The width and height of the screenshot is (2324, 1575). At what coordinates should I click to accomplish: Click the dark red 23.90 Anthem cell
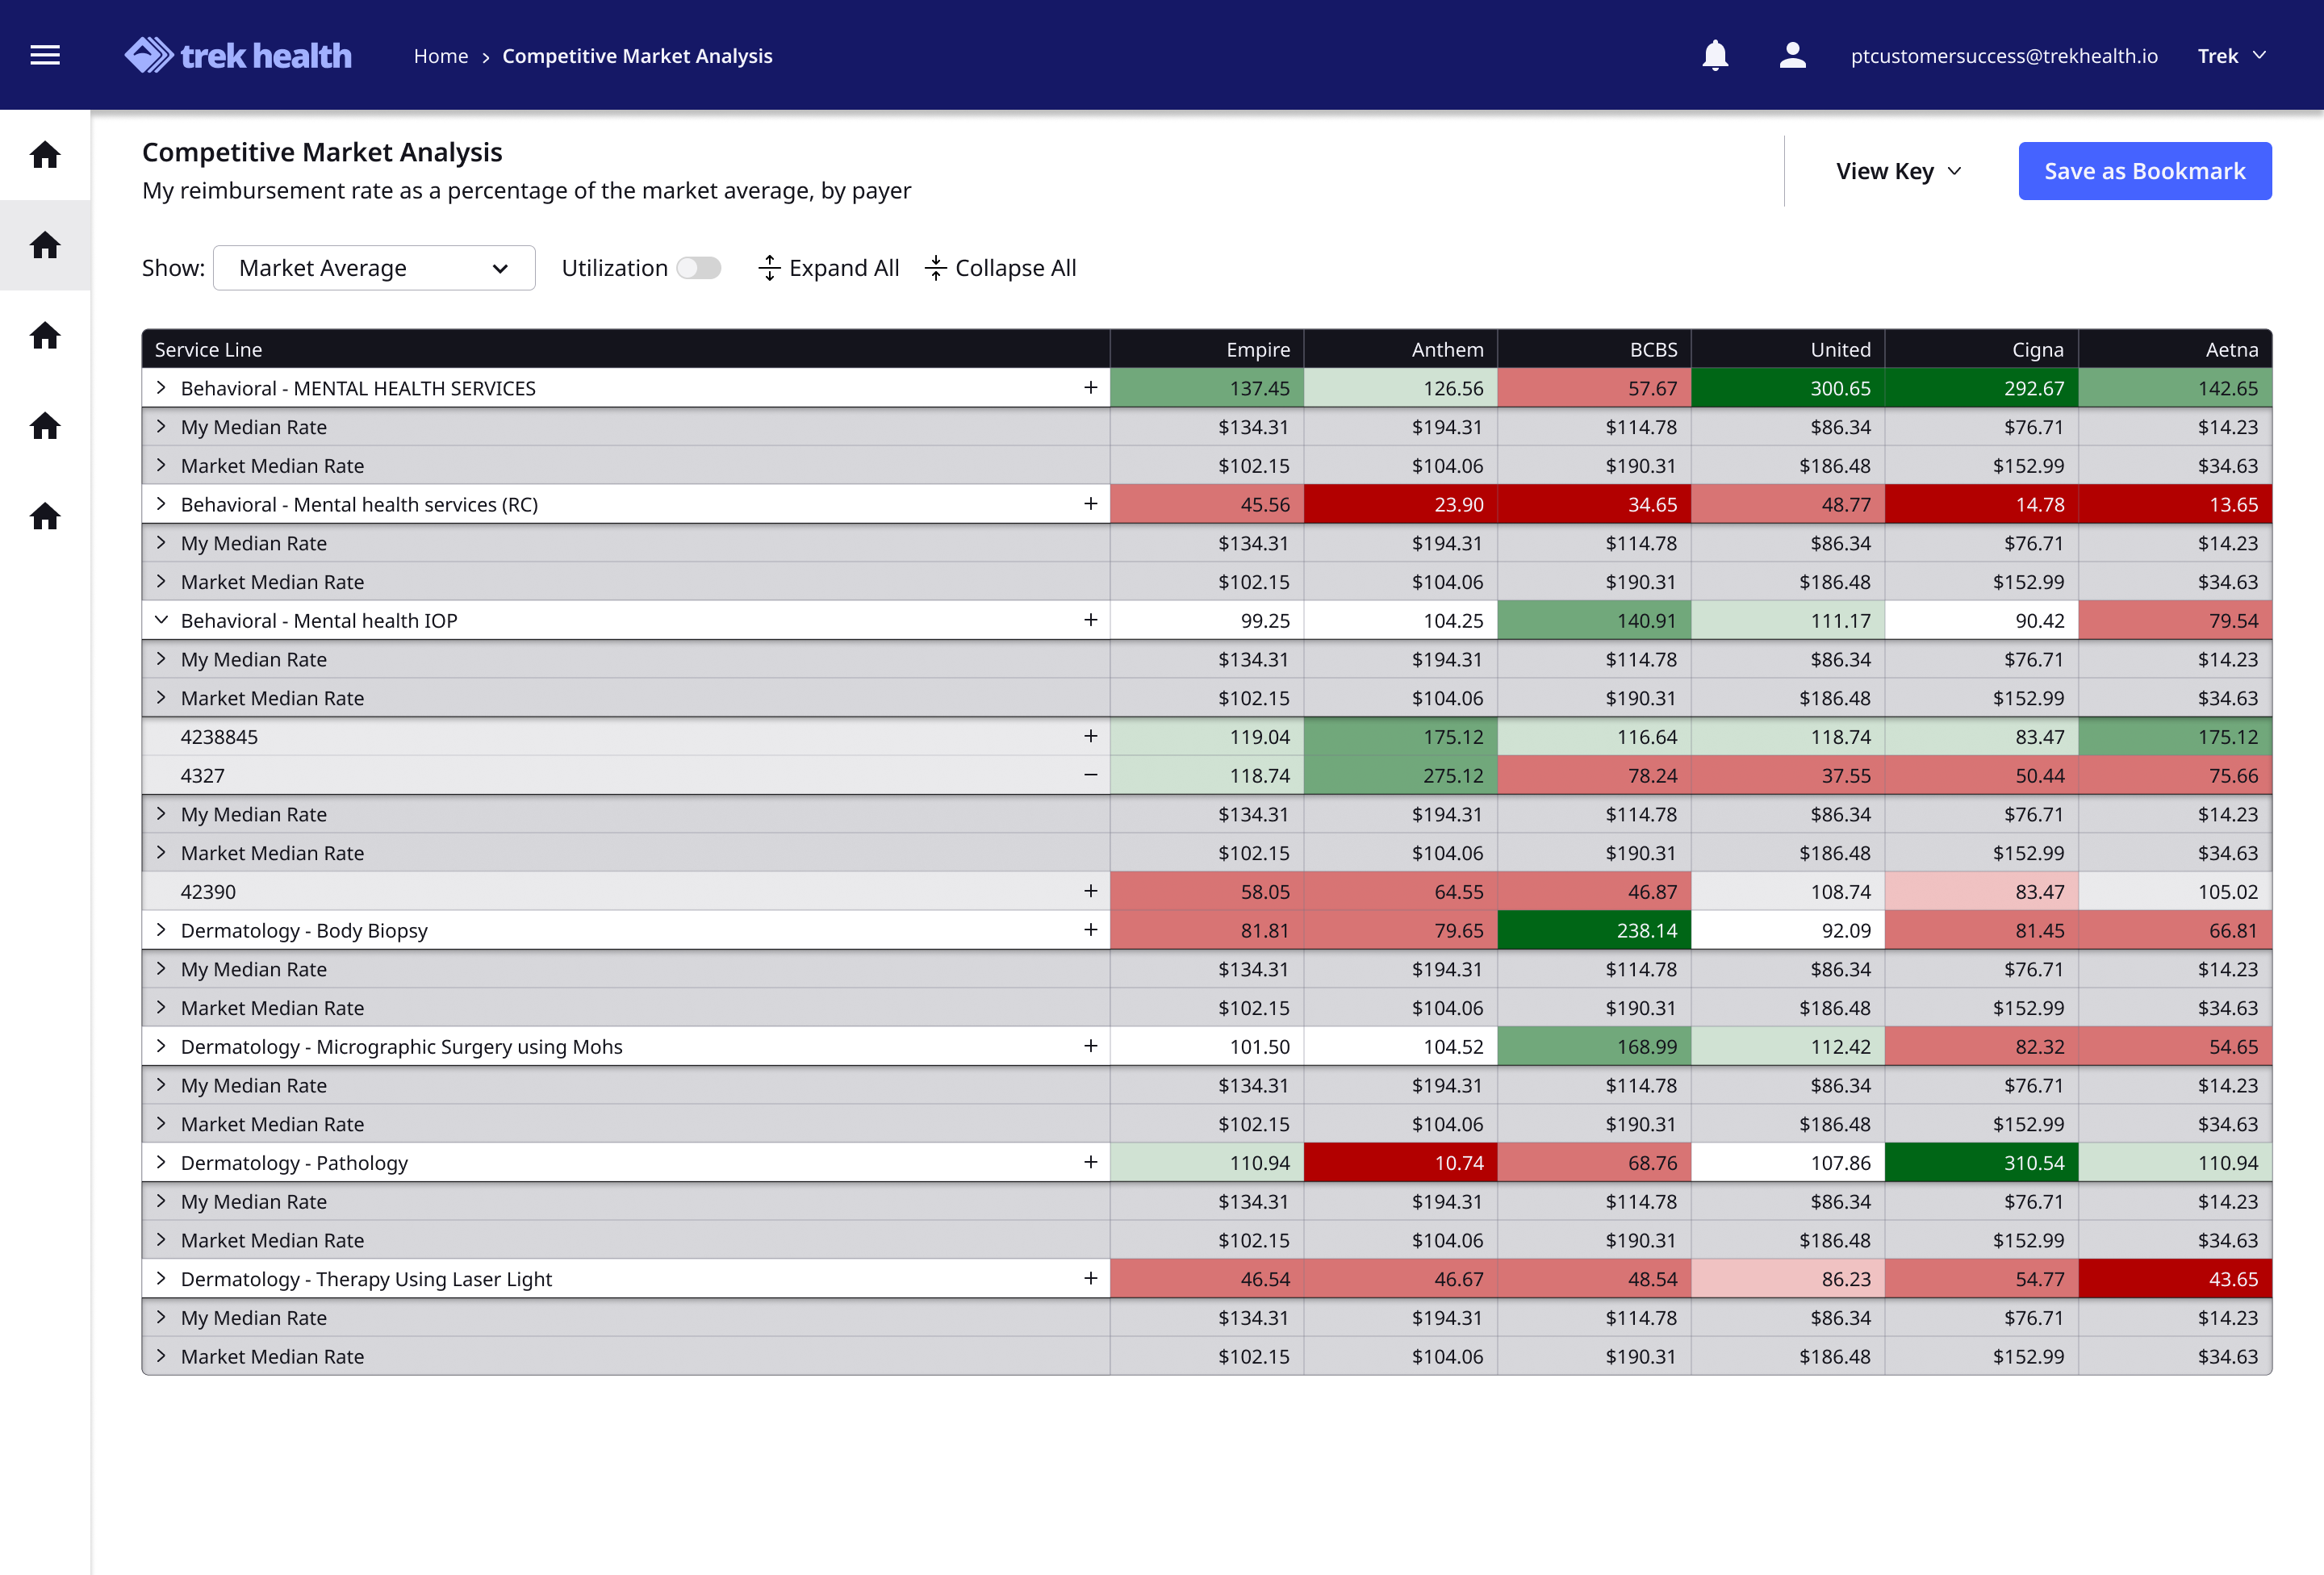point(1400,504)
